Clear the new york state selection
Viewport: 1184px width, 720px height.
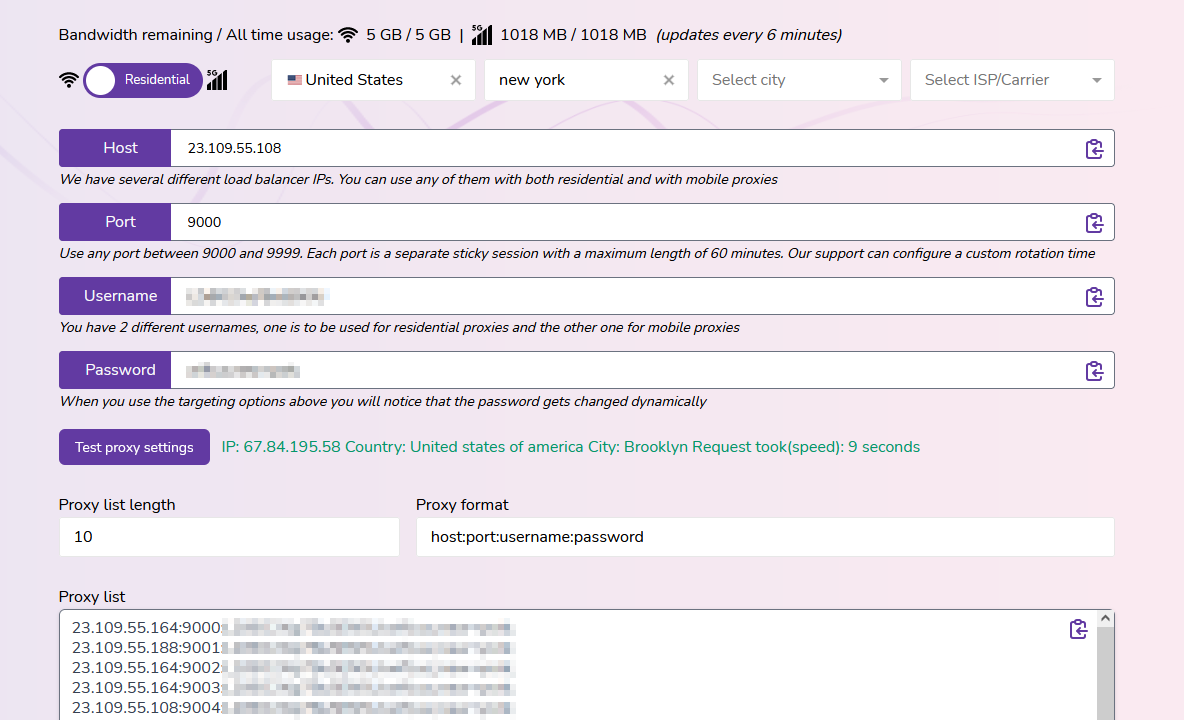(x=668, y=80)
